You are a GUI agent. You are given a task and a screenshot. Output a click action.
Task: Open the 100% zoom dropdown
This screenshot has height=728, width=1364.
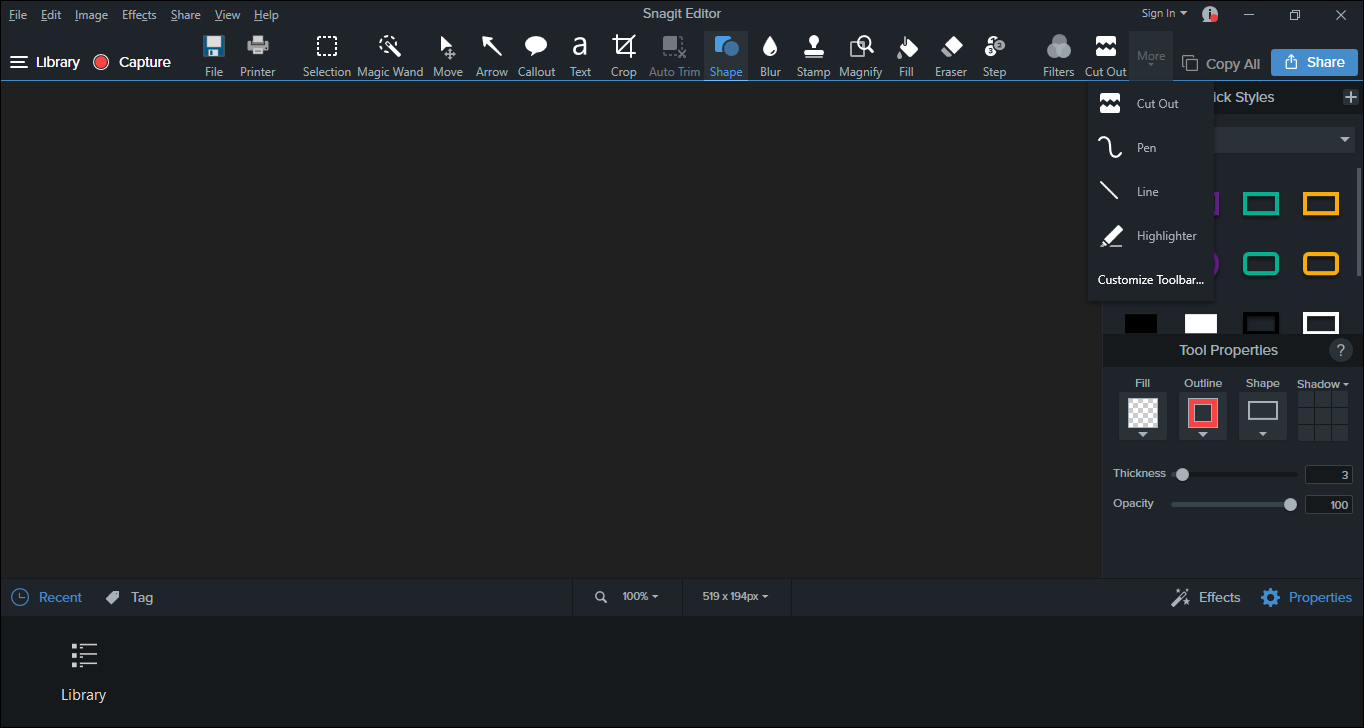640,596
